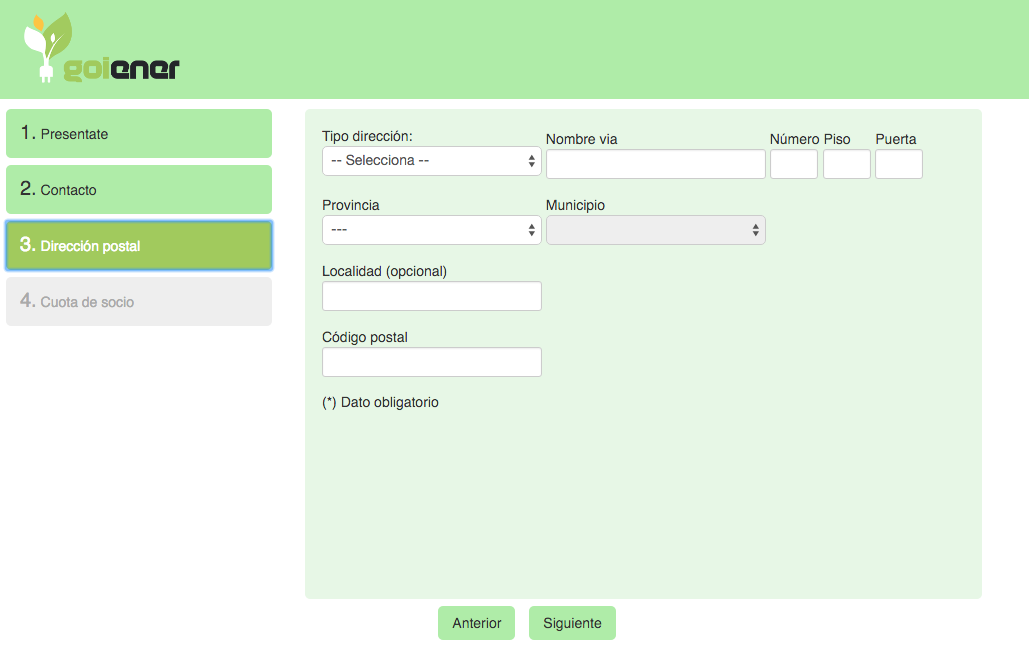This screenshot has width=1029, height=664.
Task: Click the Piso input box
Action: click(x=846, y=164)
